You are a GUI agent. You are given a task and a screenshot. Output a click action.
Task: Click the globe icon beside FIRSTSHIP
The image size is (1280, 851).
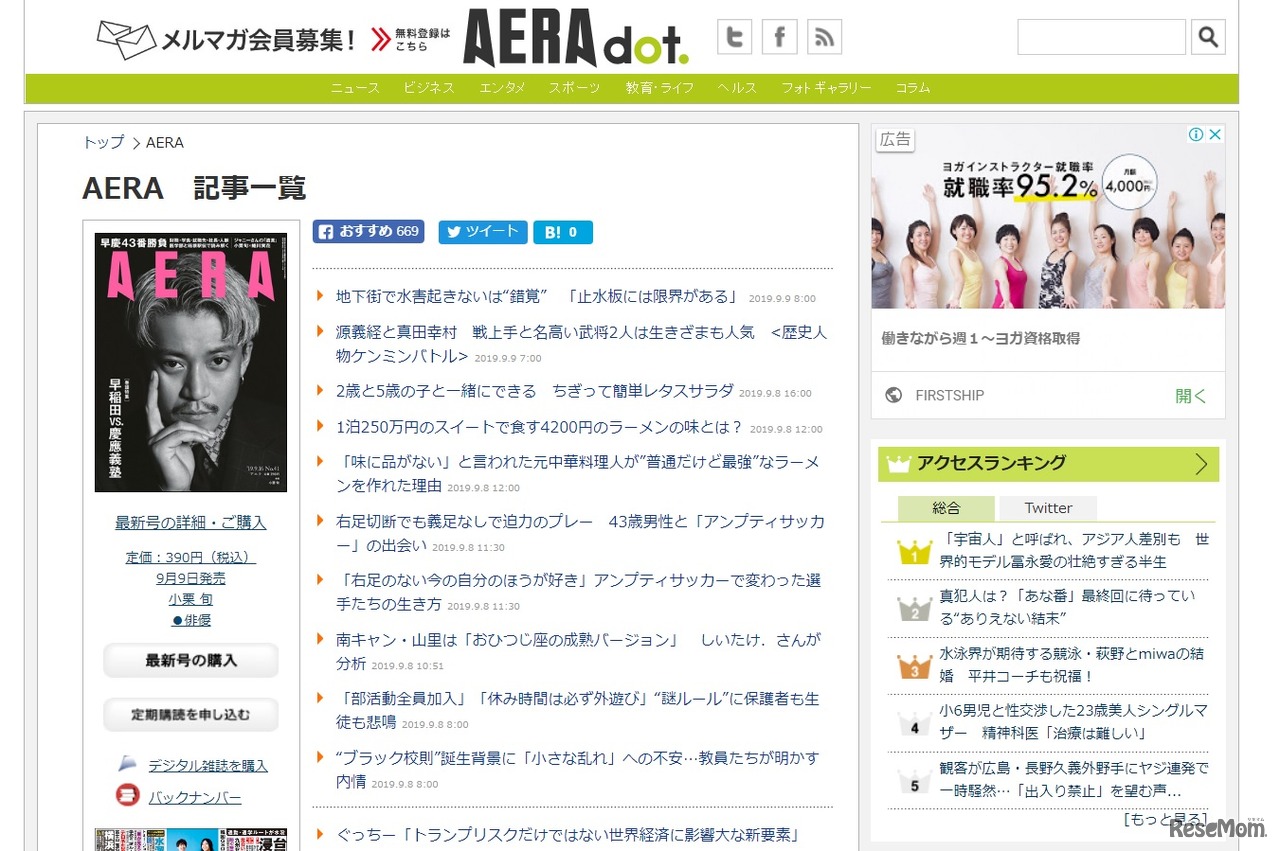[x=894, y=395]
